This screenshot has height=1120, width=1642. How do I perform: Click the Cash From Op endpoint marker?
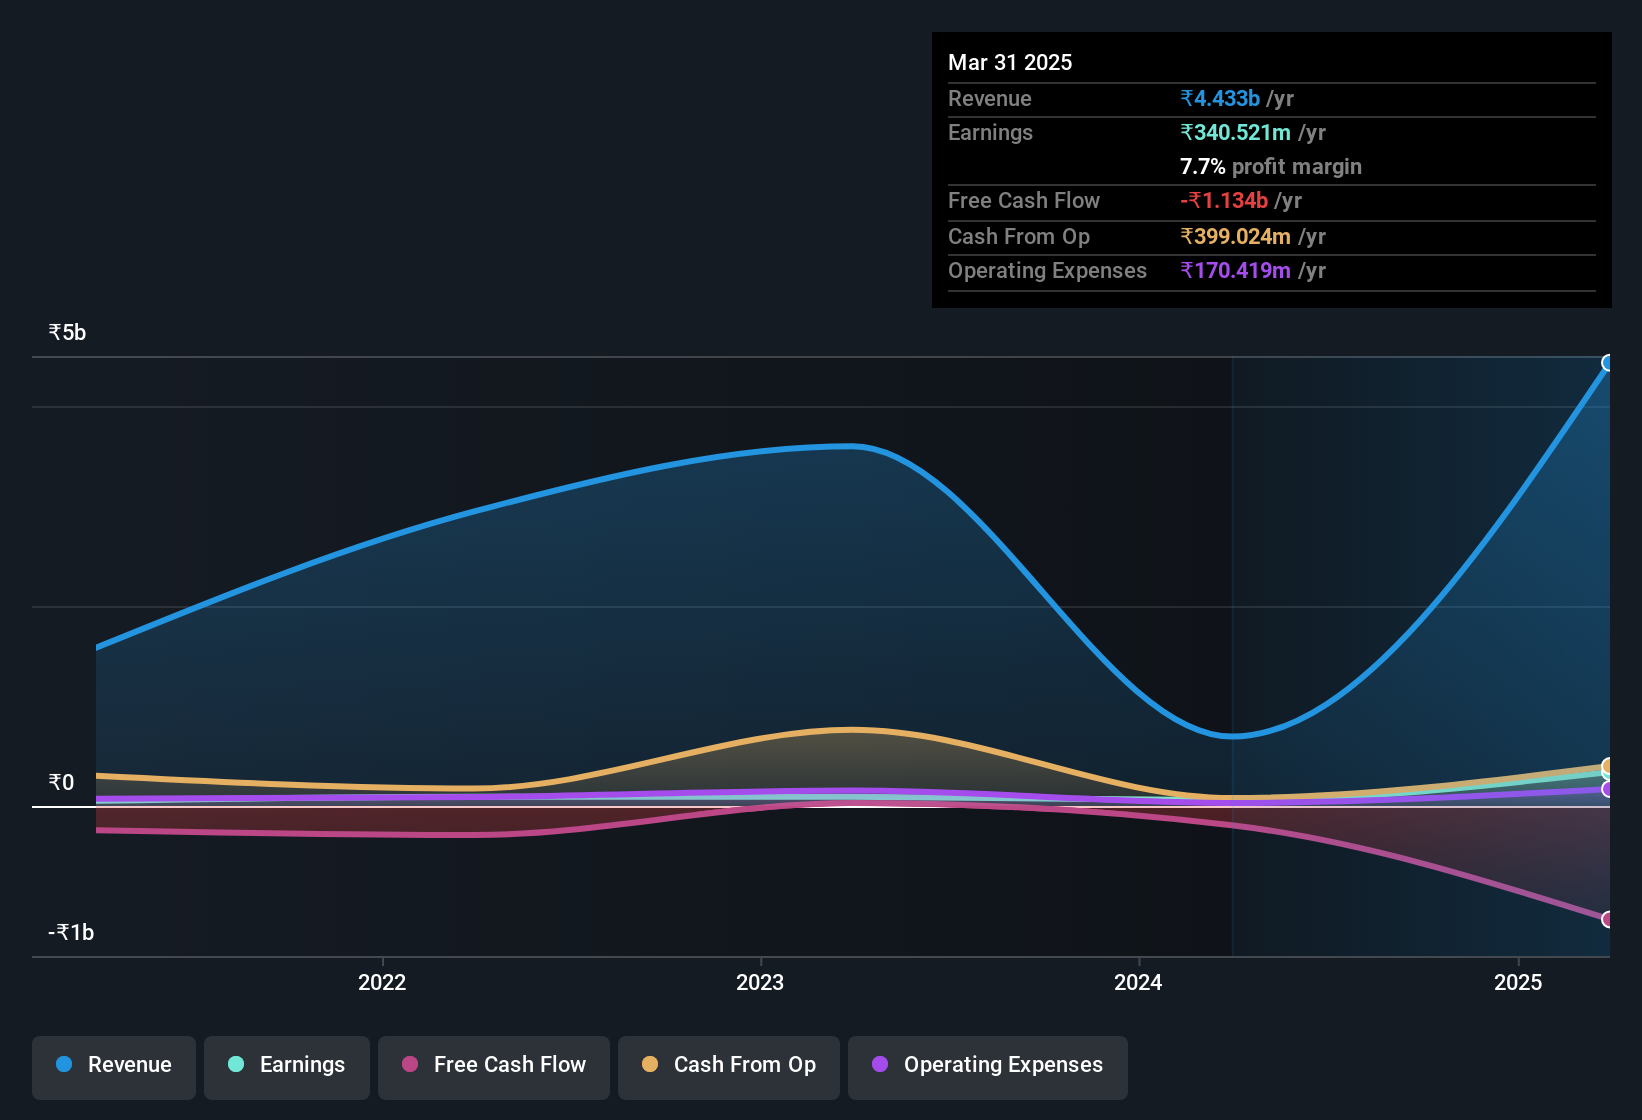tap(1608, 766)
